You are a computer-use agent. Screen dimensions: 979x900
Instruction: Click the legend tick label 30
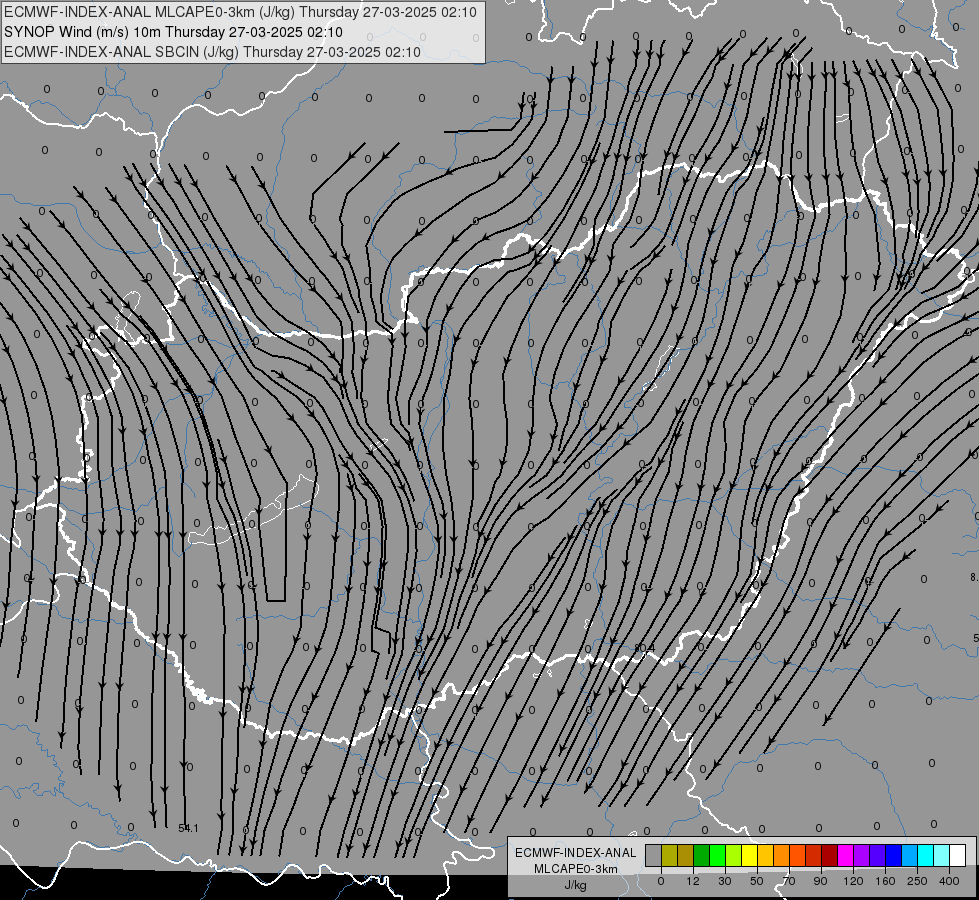tap(725, 881)
